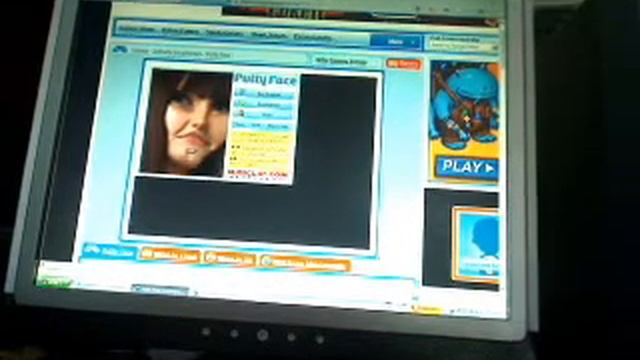The height and width of the screenshot is (360, 640).
Task: Click the site logo icon beside the breadcrumb
Action: (x=120, y=50)
